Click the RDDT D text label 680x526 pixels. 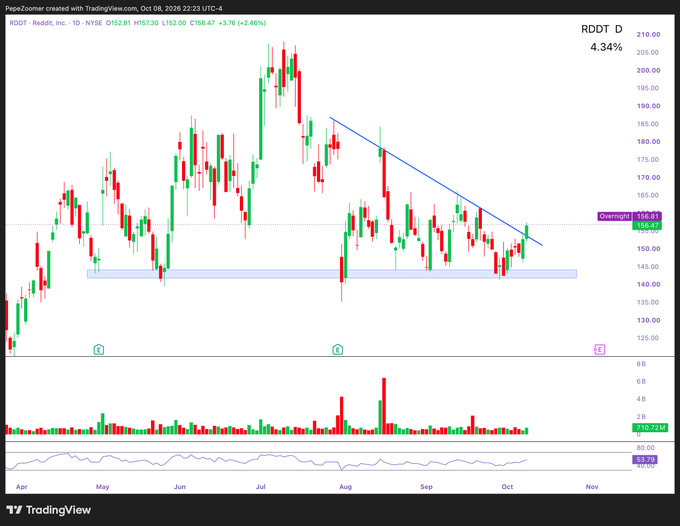point(602,29)
